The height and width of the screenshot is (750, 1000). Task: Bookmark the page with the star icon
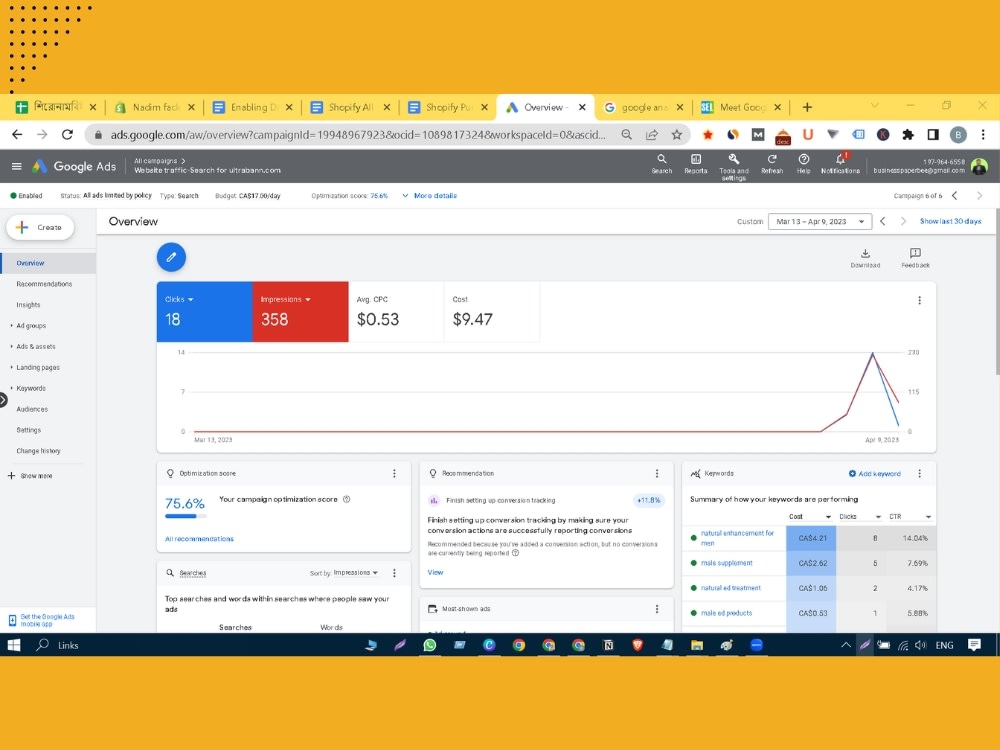(x=677, y=135)
